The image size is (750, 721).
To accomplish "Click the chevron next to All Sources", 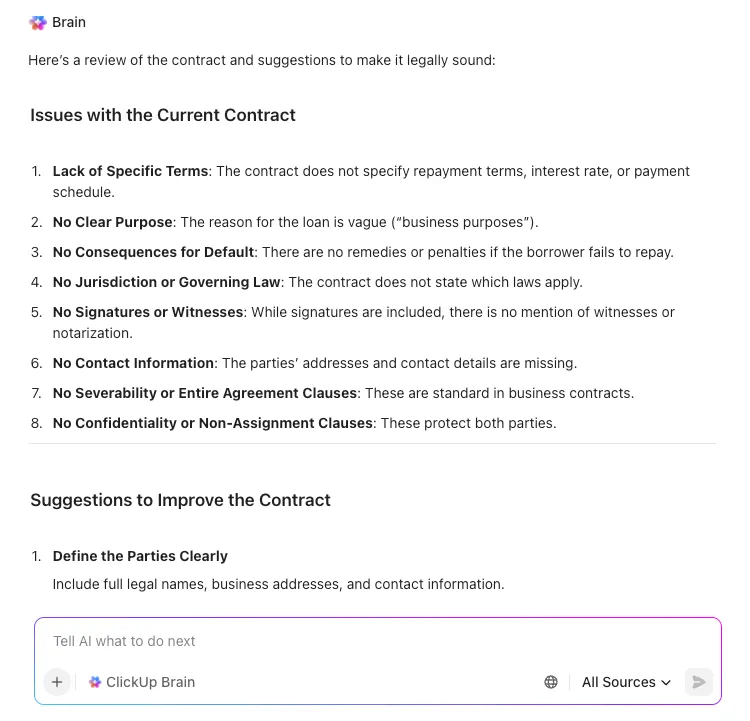I will click(666, 682).
